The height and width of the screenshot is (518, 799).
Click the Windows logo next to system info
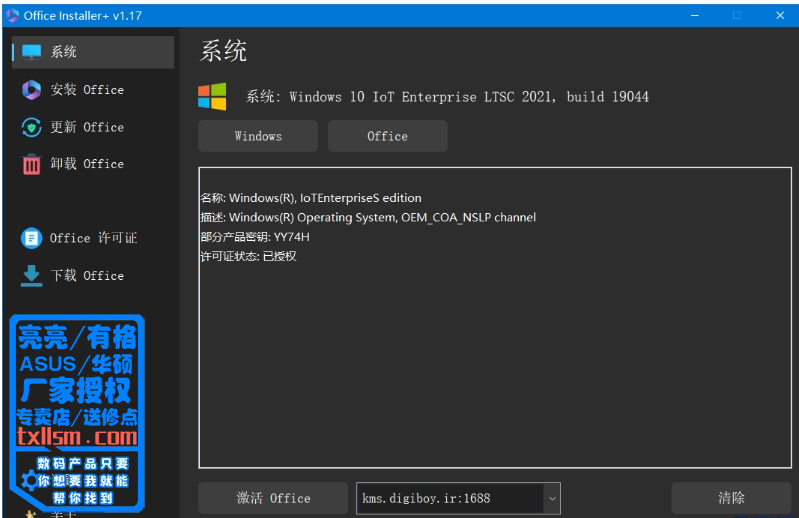click(x=212, y=96)
